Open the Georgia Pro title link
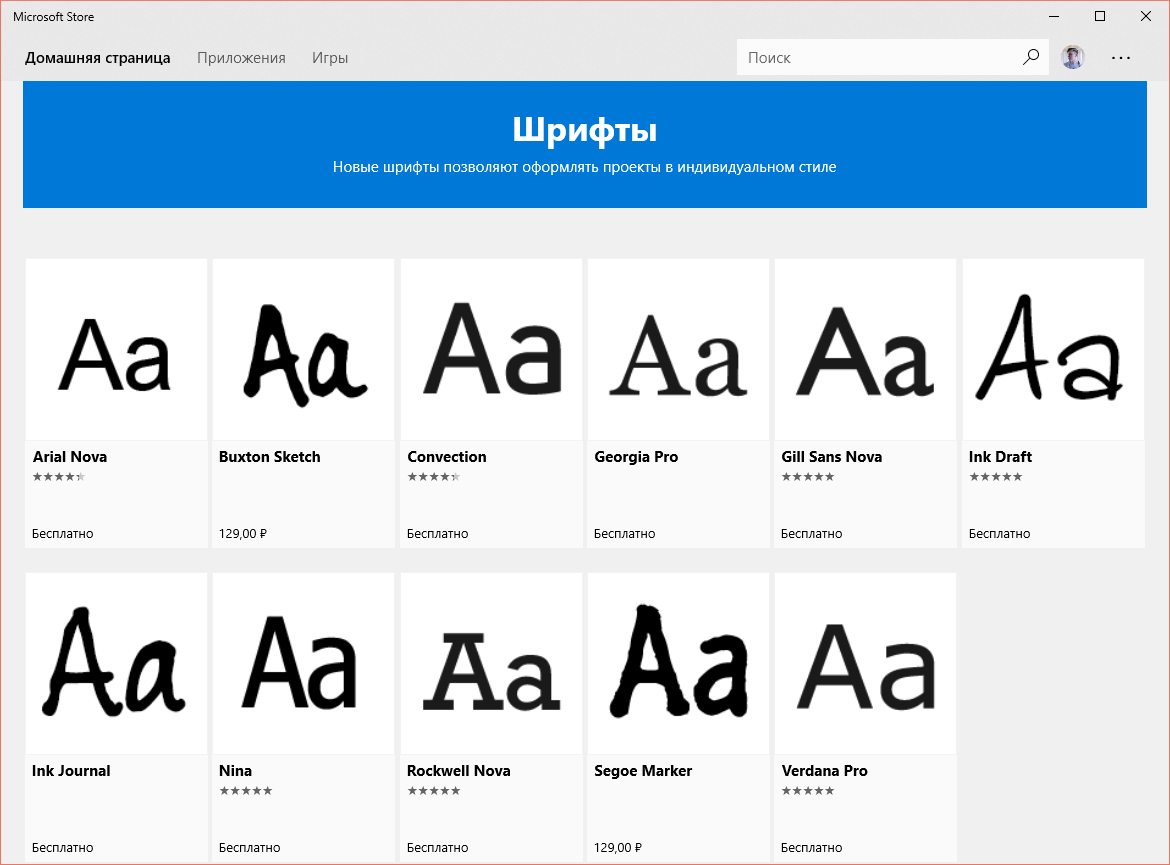 pyautogui.click(x=636, y=457)
